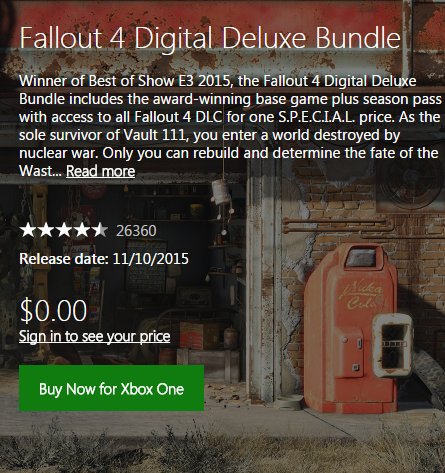Click Sign in to see your price
Screen dimensions: 445x473
pos(94,336)
